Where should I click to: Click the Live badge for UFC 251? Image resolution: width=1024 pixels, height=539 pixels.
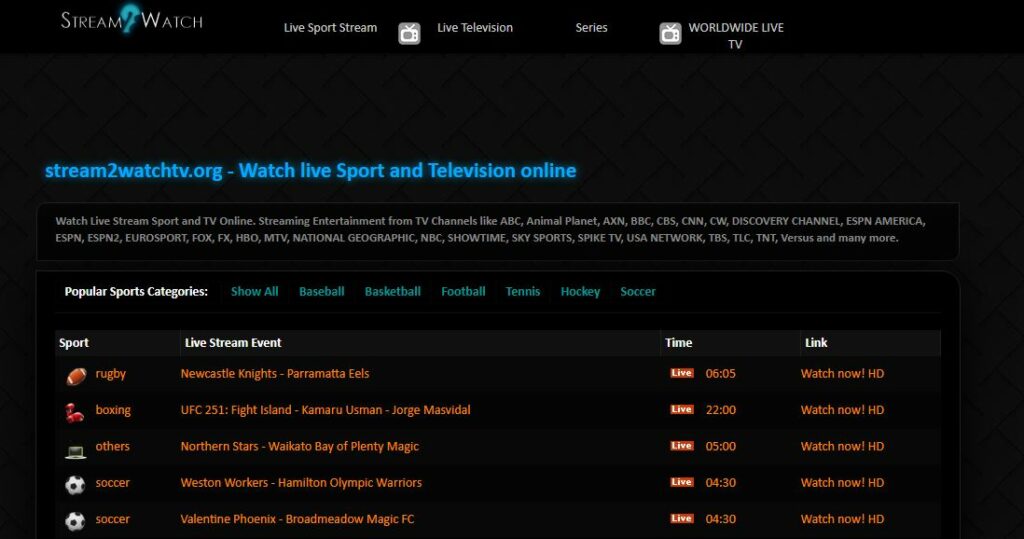[682, 410]
